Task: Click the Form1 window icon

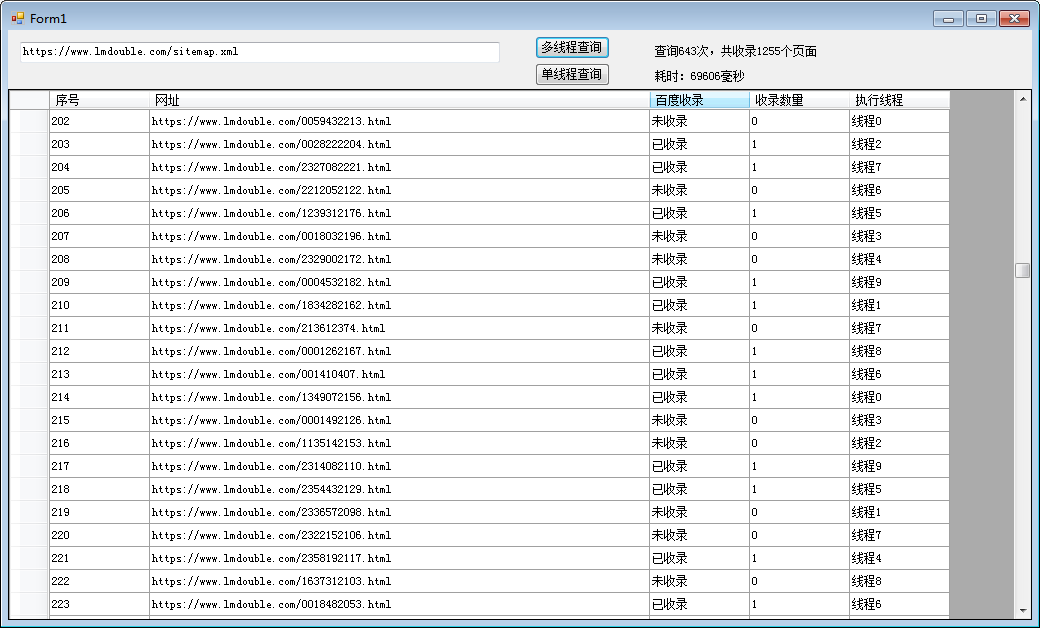Action: tap(18, 18)
